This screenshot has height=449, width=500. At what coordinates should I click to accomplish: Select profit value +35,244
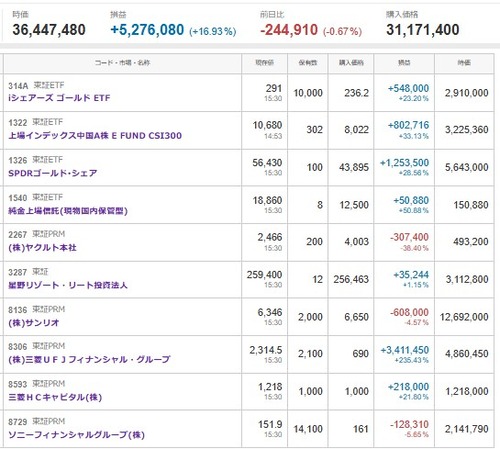tap(411, 275)
